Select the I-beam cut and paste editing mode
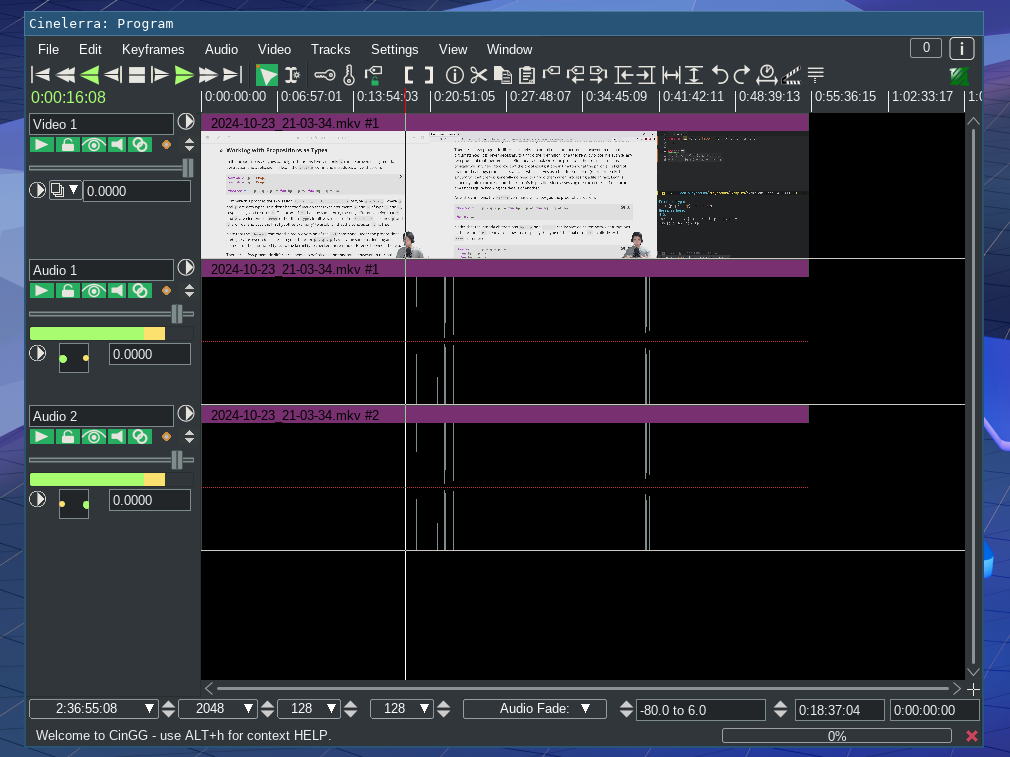This screenshot has width=1010, height=757. click(x=292, y=74)
